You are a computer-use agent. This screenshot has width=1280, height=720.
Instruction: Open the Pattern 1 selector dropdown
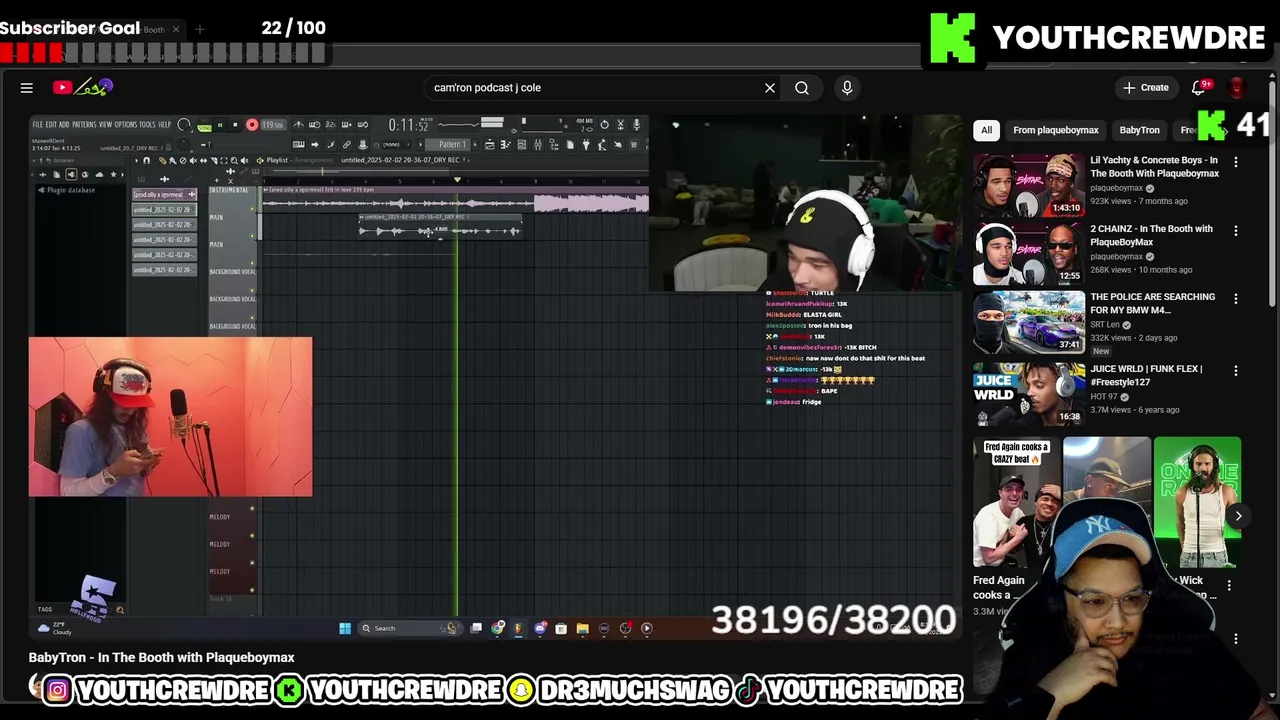pos(451,145)
